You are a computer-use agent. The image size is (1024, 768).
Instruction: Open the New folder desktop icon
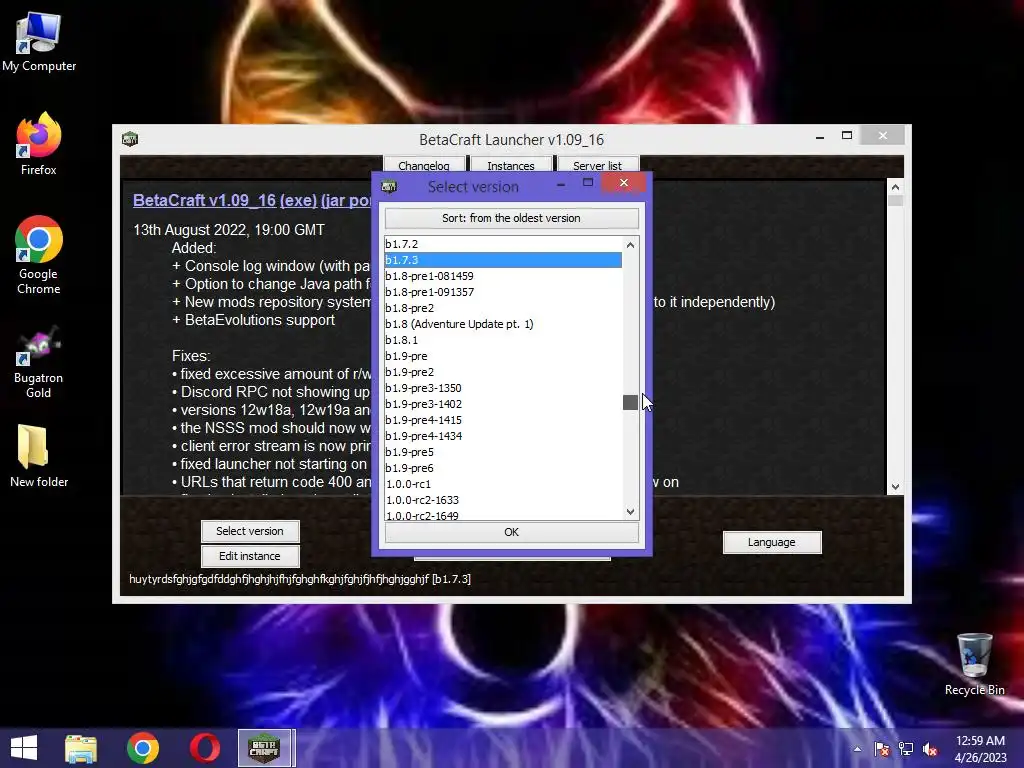pyautogui.click(x=39, y=456)
